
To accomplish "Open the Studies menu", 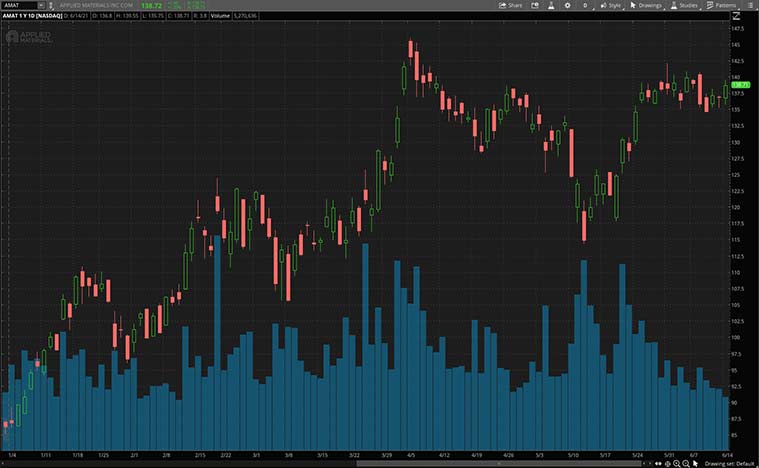I will coord(685,5).
